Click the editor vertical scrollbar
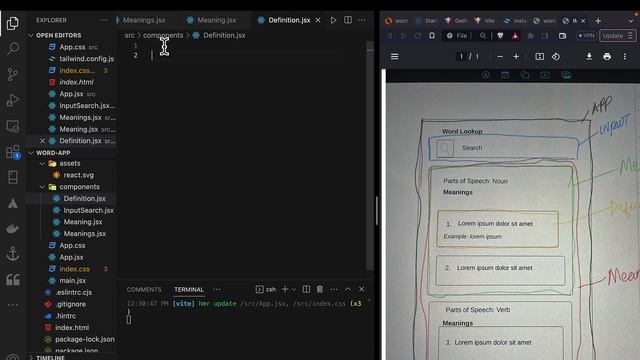640x360 pixels. coord(370,155)
